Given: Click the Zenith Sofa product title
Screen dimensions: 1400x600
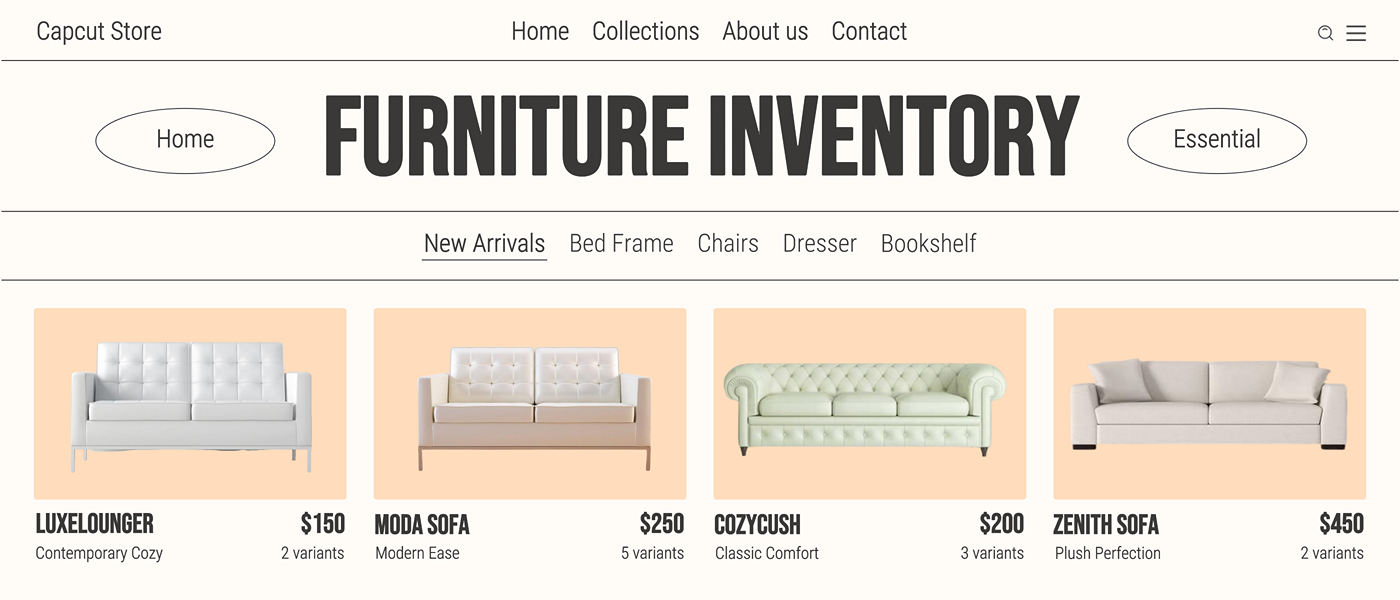Looking at the screenshot, I should (1106, 525).
